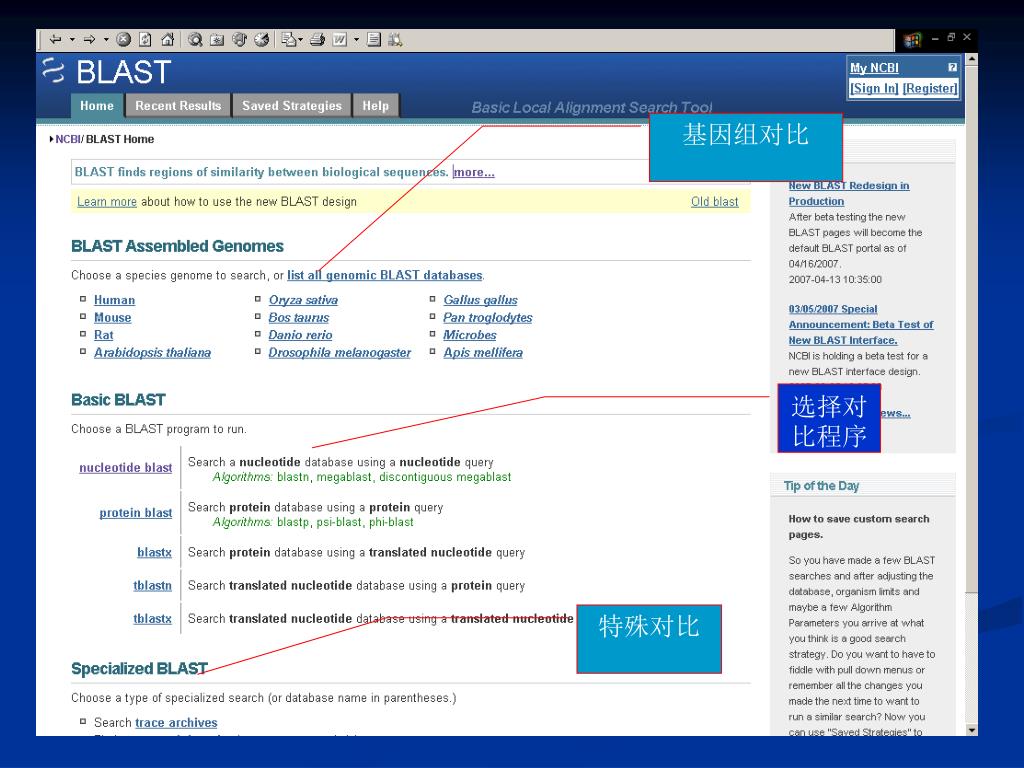Open the Learn more link
This screenshot has height=768, width=1024.
point(107,202)
